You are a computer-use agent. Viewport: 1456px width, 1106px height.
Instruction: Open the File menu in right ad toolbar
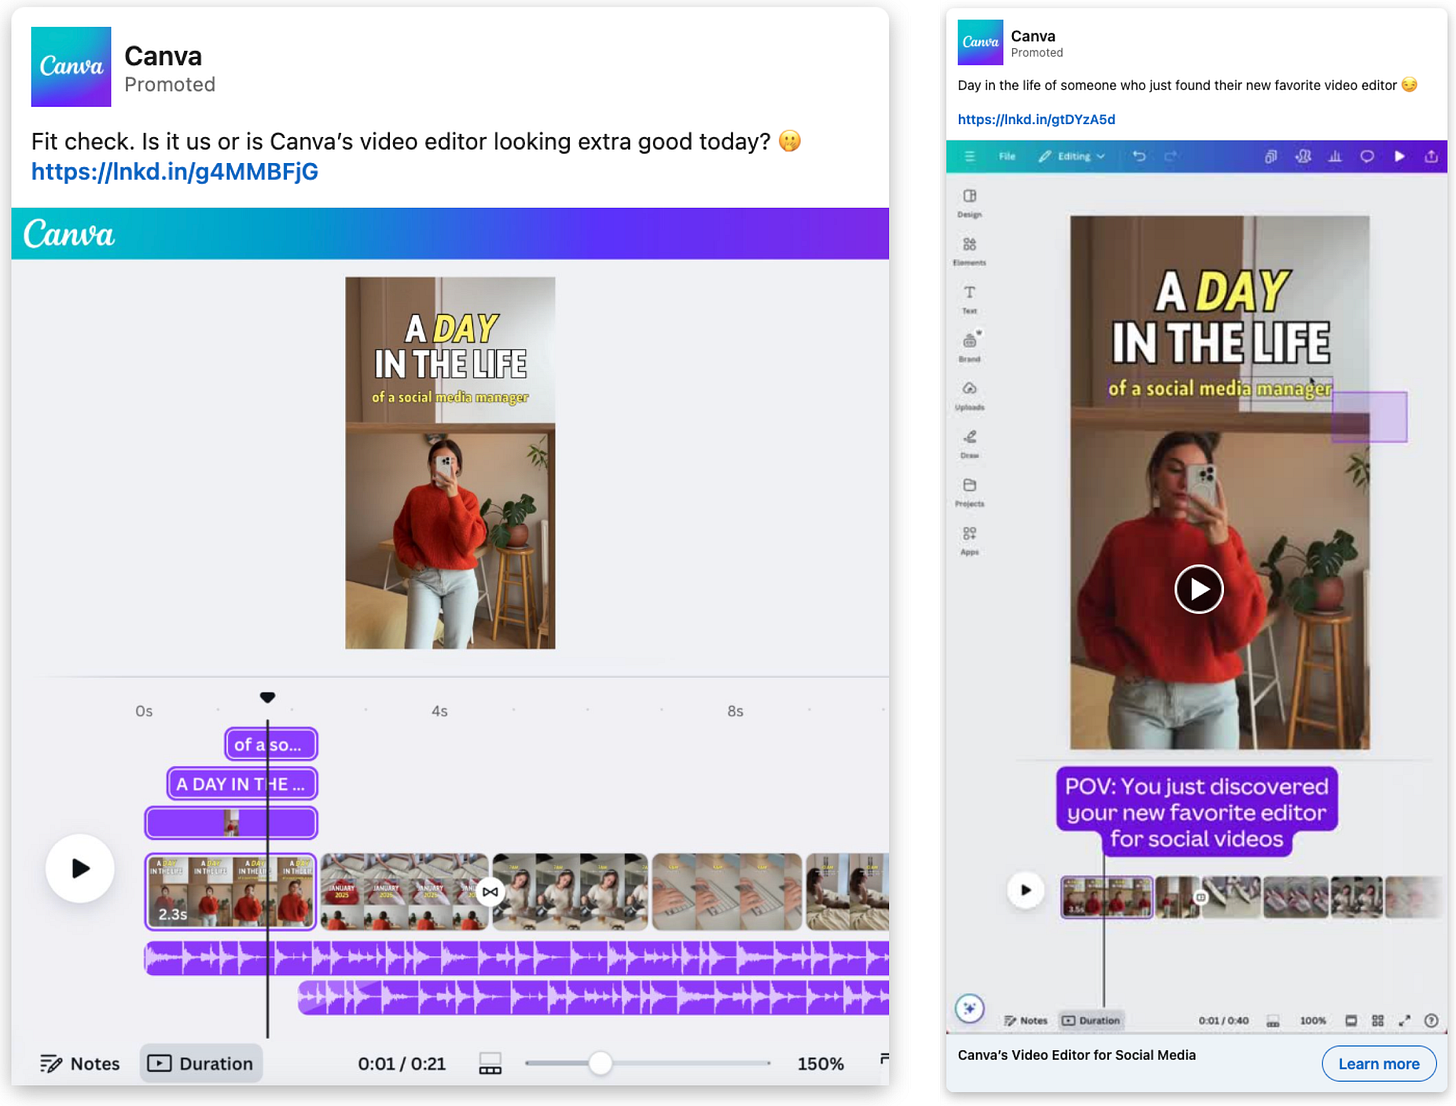pyautogui.click(x=1007, y=156)
